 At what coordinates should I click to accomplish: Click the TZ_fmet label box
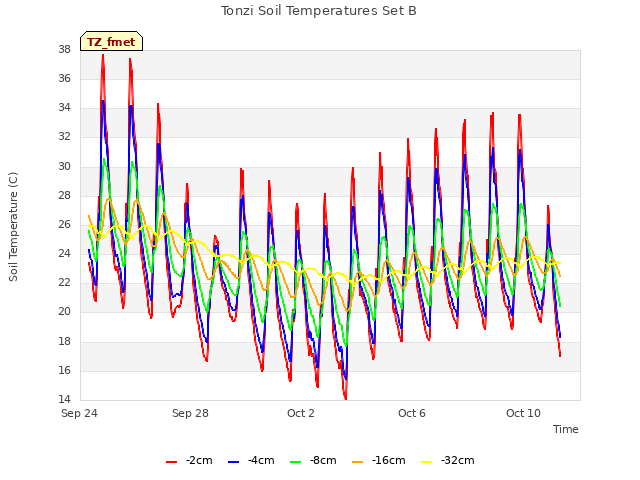click(111, 41)
